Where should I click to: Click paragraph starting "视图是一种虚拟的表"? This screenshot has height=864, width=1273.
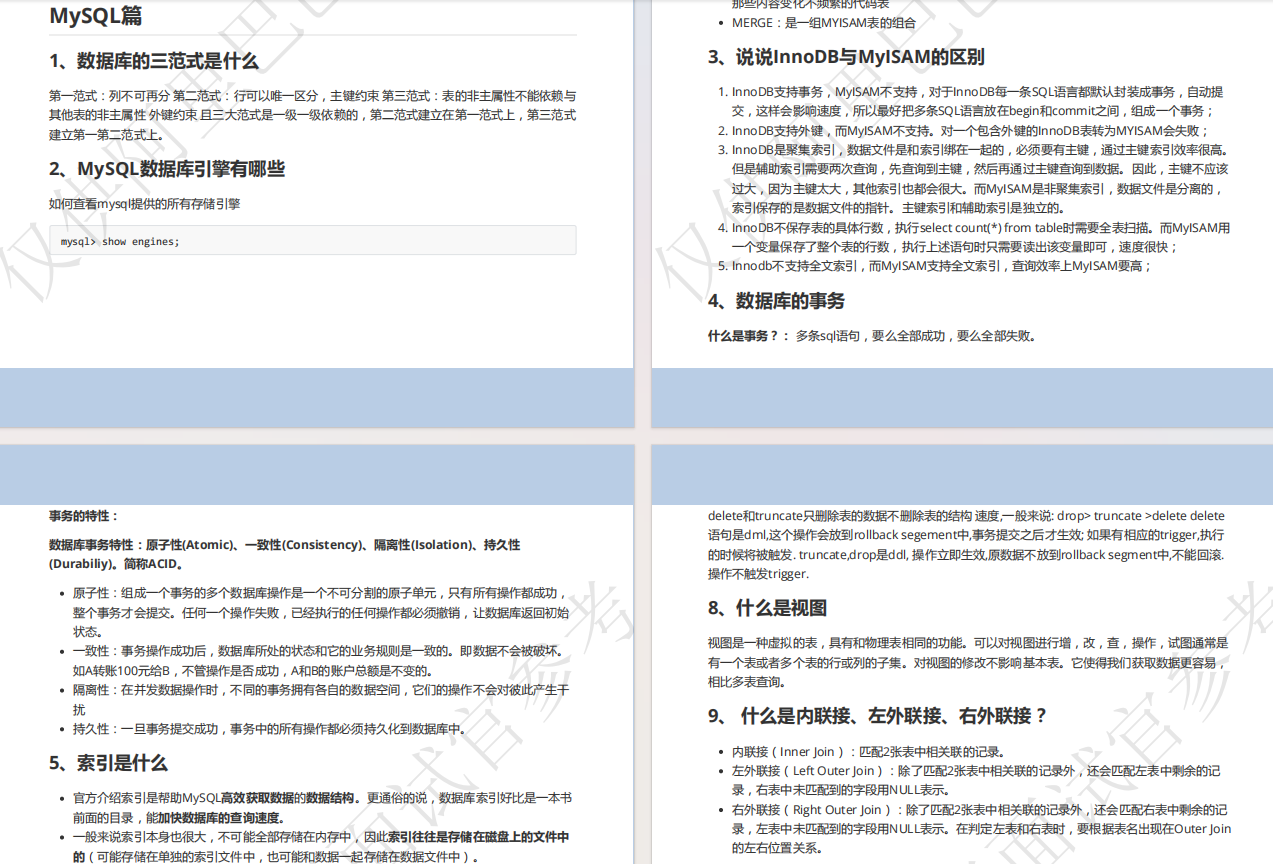point(968,662)
